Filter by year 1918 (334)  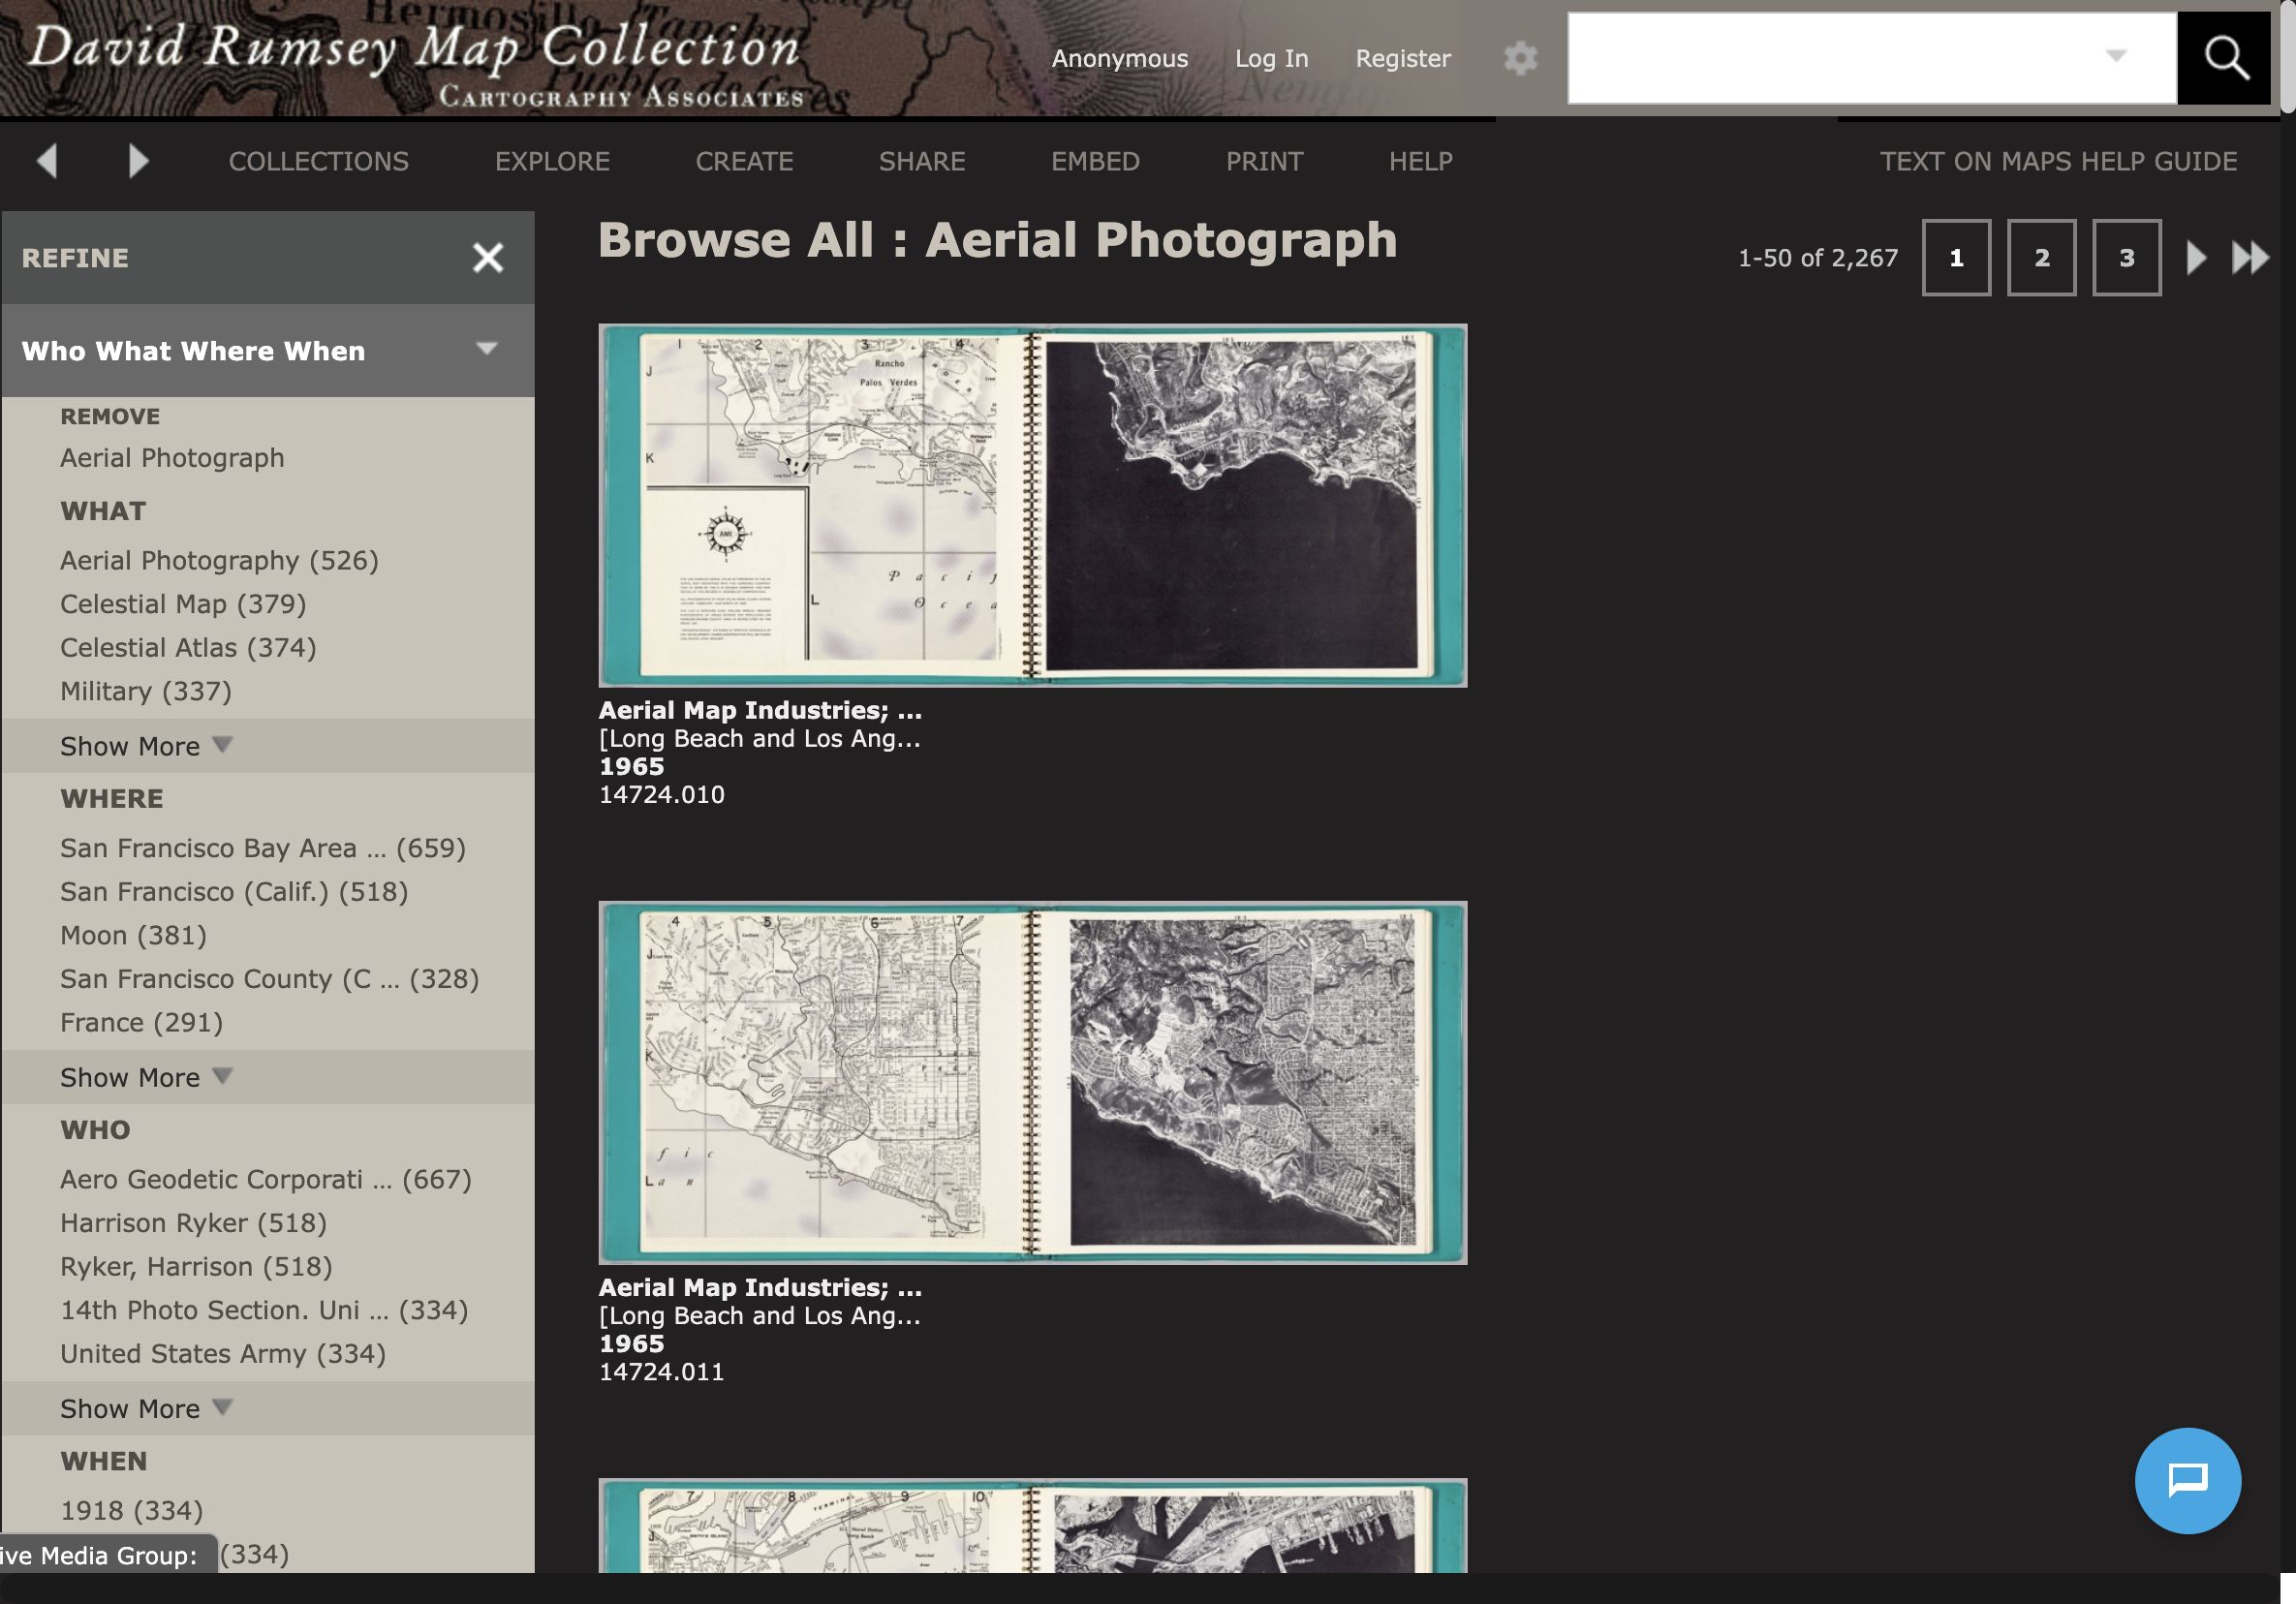click(x=131, y=1510)
